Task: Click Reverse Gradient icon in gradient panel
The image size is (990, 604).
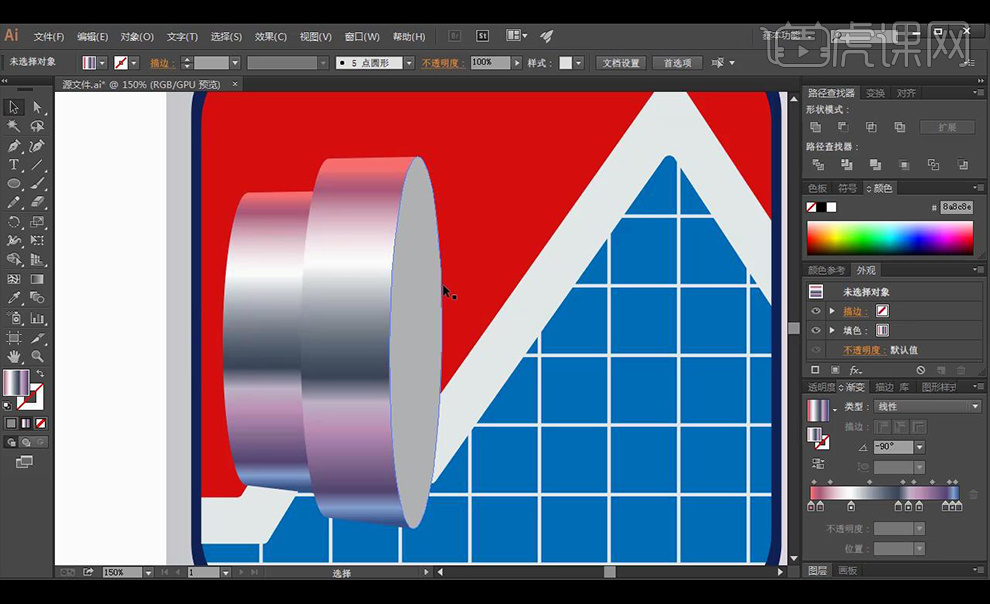Action: pyautogui.click(x=818, y=464)
